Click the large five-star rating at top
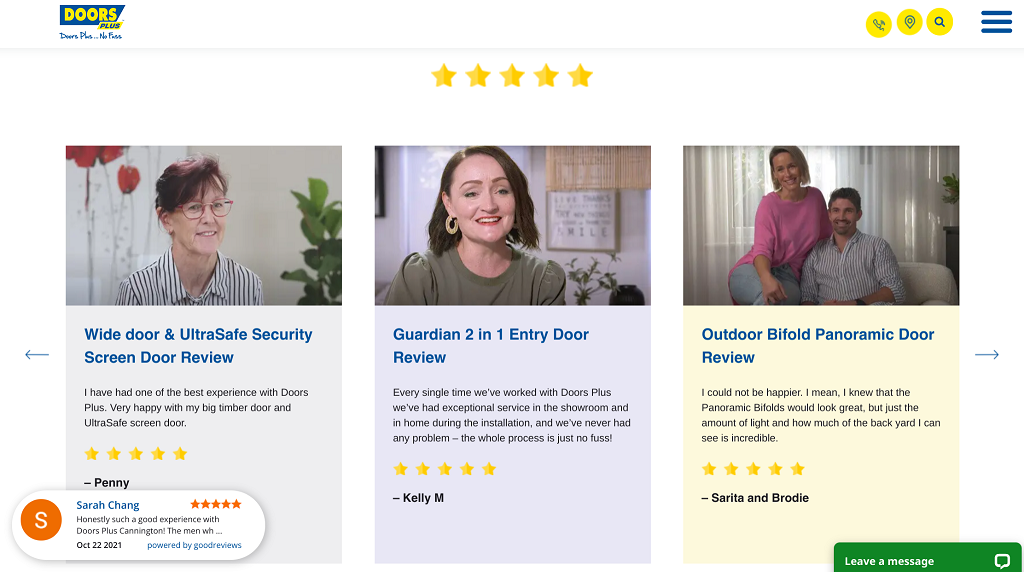The width and height of the screenshot is (1024, 572). [512, 76]
